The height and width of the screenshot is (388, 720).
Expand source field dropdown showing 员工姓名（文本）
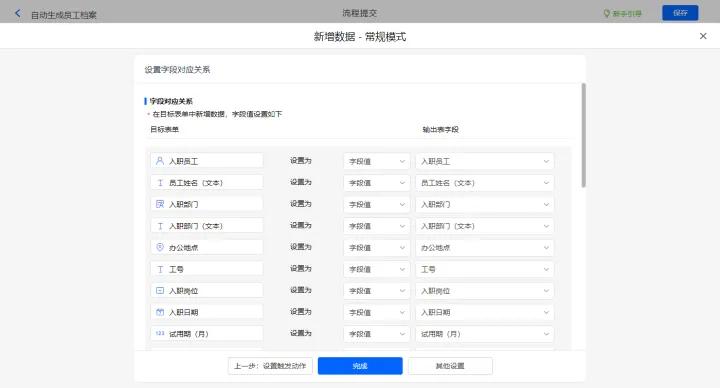coord(485,183)
